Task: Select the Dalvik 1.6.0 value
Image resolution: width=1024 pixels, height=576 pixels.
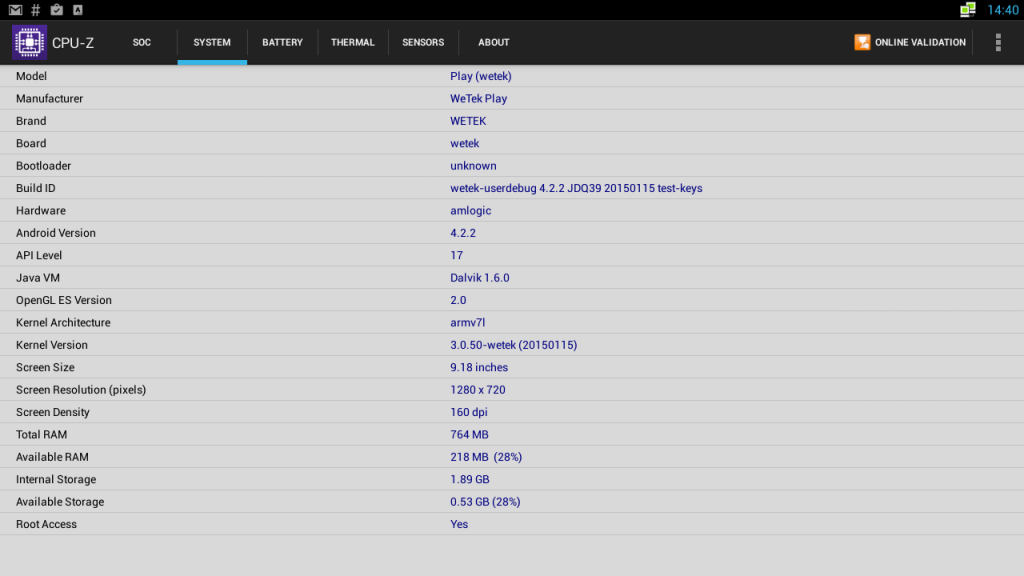Action: point(480,278)
